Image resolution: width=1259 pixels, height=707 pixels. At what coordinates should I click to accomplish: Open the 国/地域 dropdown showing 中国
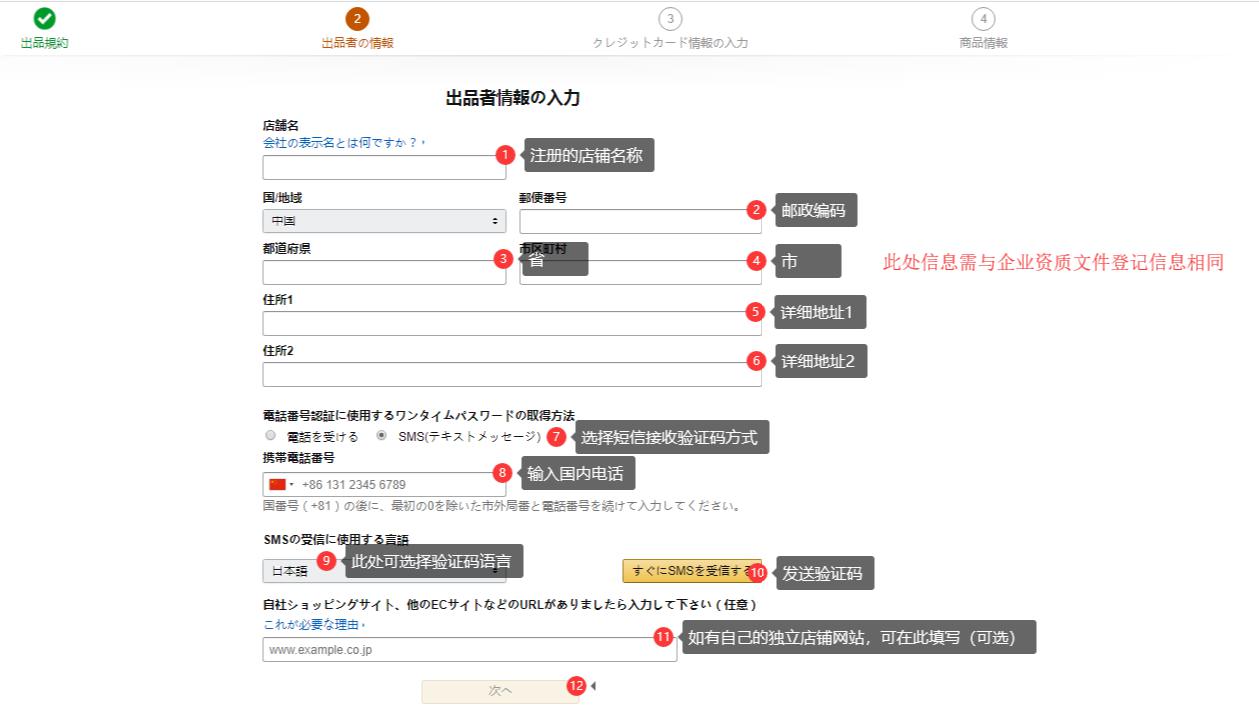pos(384,221)
